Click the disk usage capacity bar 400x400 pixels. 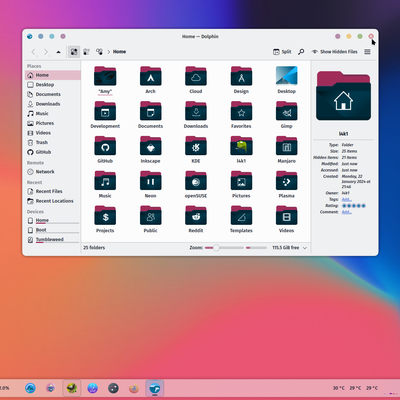click(x=256, y=248)
